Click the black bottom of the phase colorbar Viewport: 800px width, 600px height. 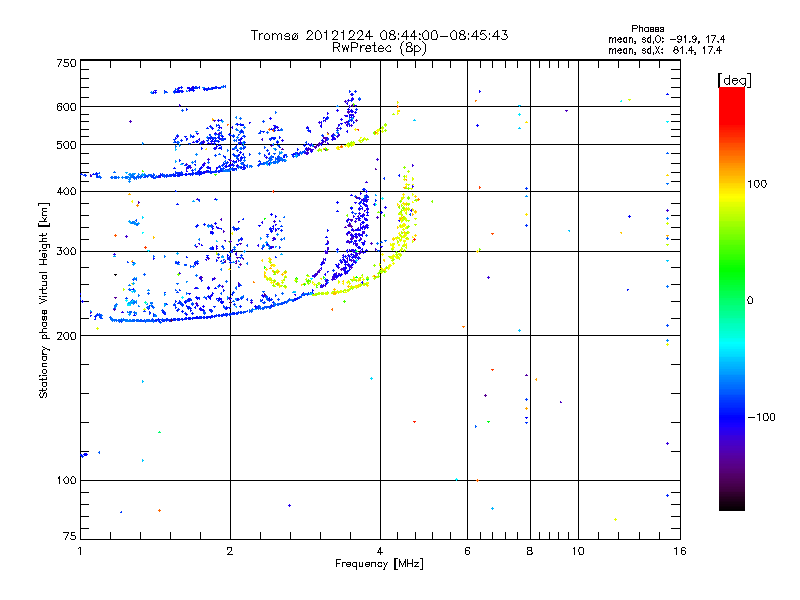click(732, 503)
